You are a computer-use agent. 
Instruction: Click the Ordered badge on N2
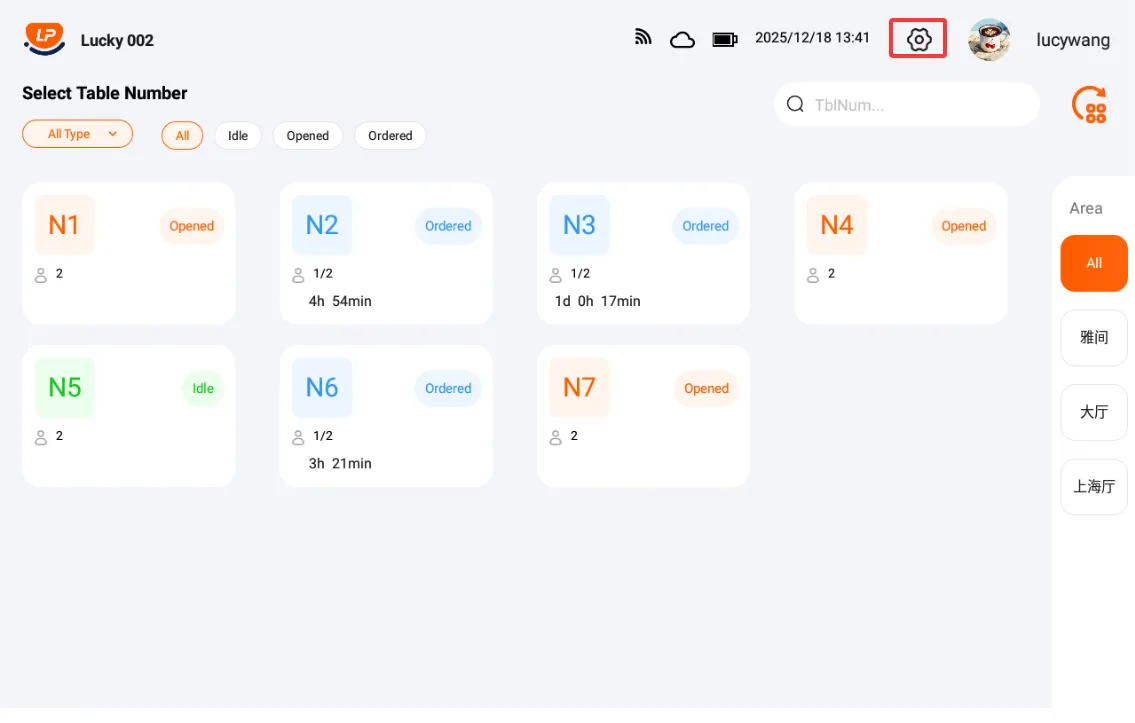pos(448,226)
